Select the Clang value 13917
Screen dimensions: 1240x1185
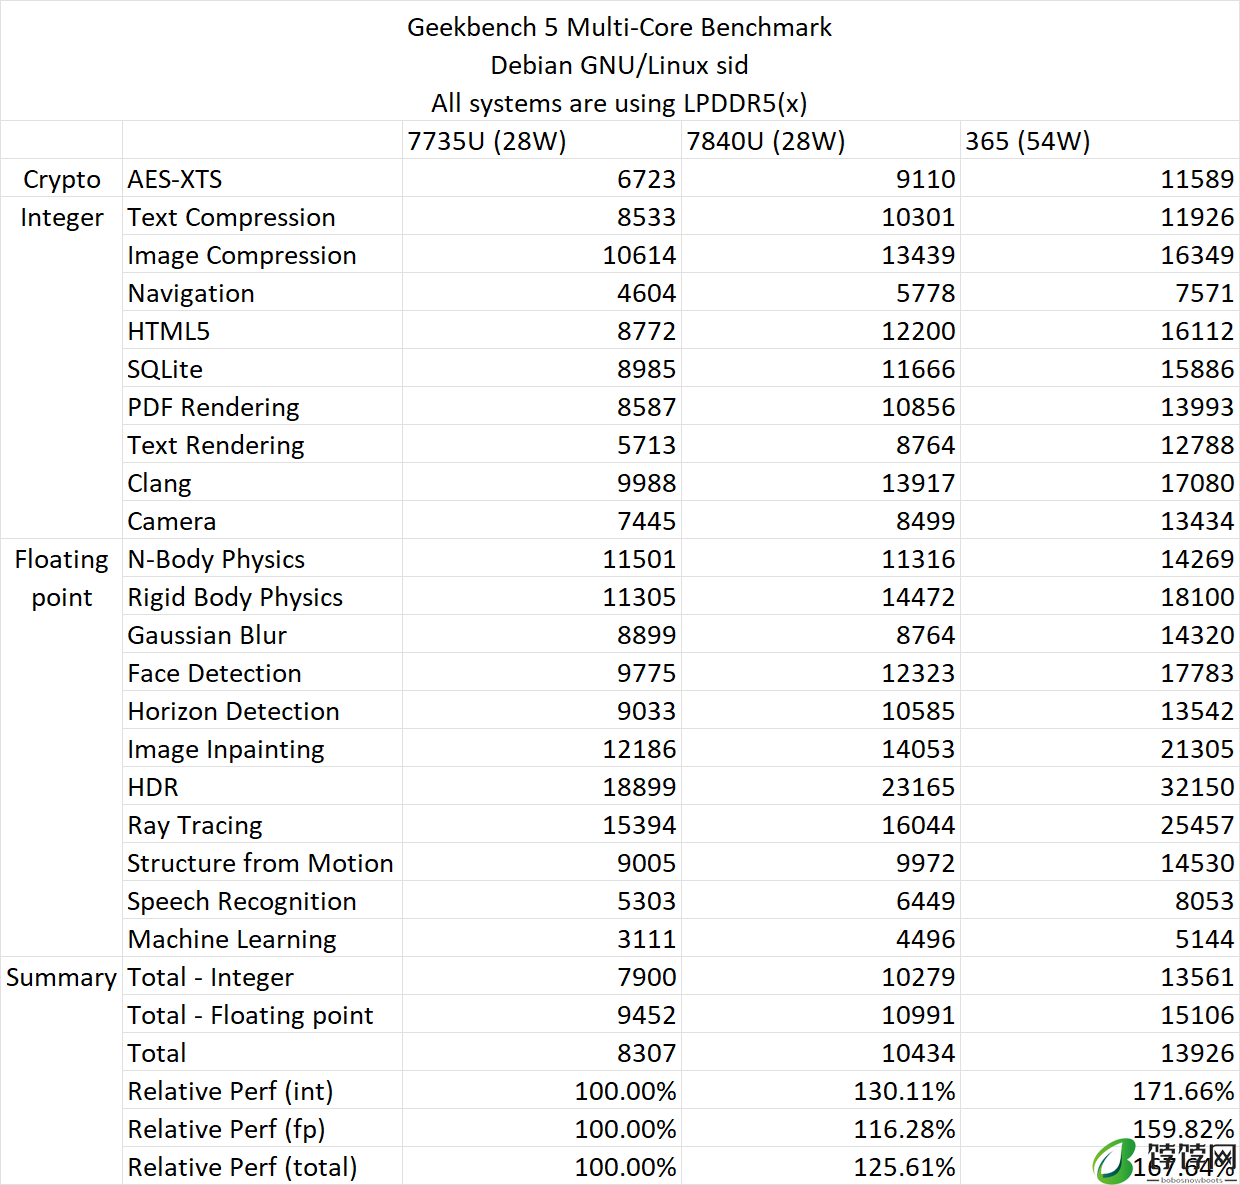tap(918, 483)
